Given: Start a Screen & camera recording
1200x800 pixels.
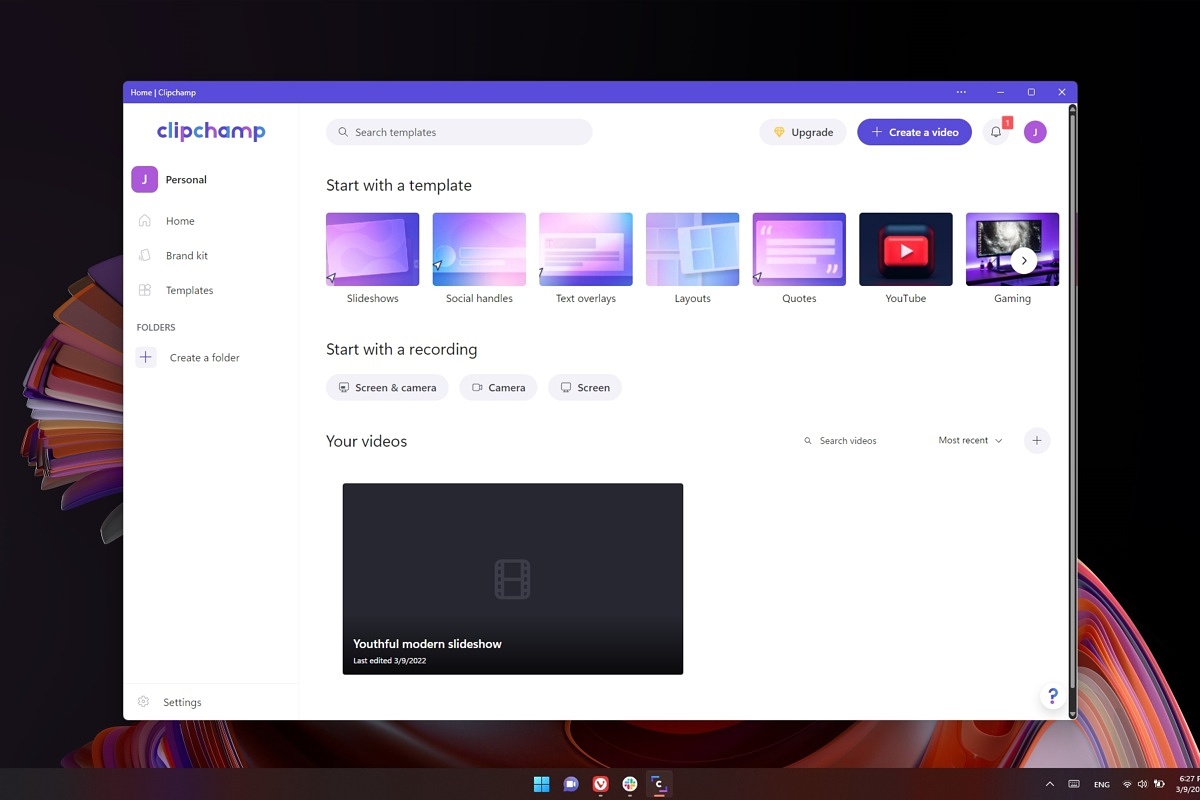Looking at the screenshot, I should coord(387,387).
